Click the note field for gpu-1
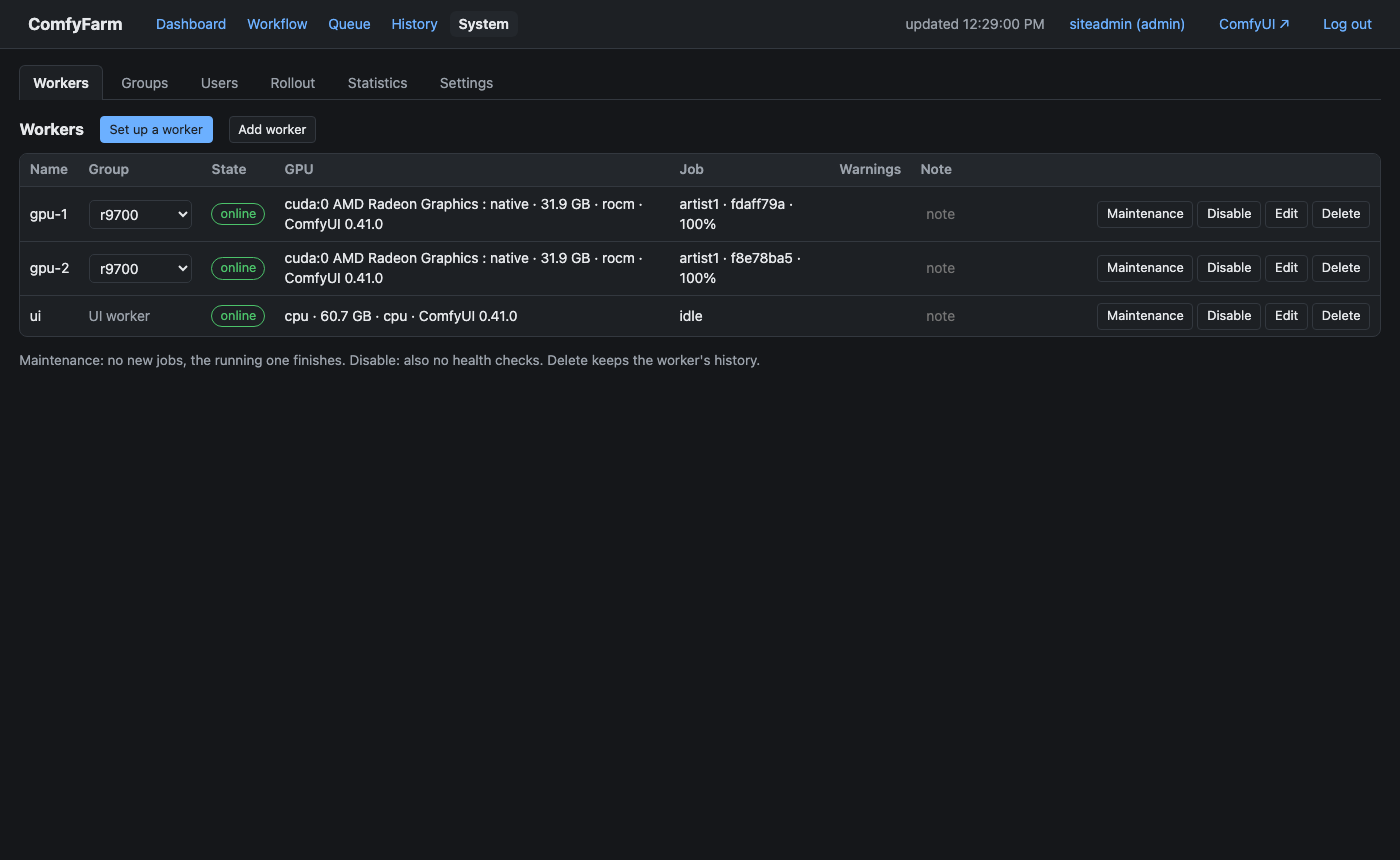 tap(1000, 214)
